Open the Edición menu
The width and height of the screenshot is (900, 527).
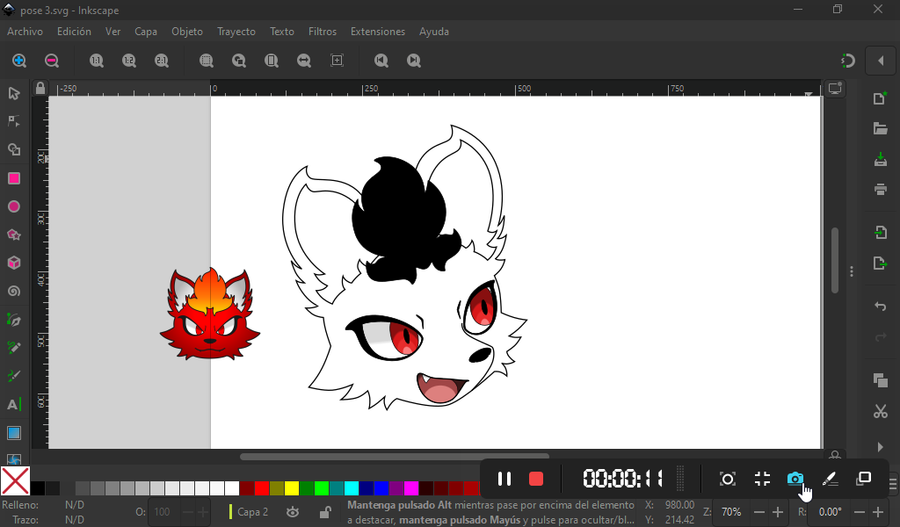tap(74, 32)
